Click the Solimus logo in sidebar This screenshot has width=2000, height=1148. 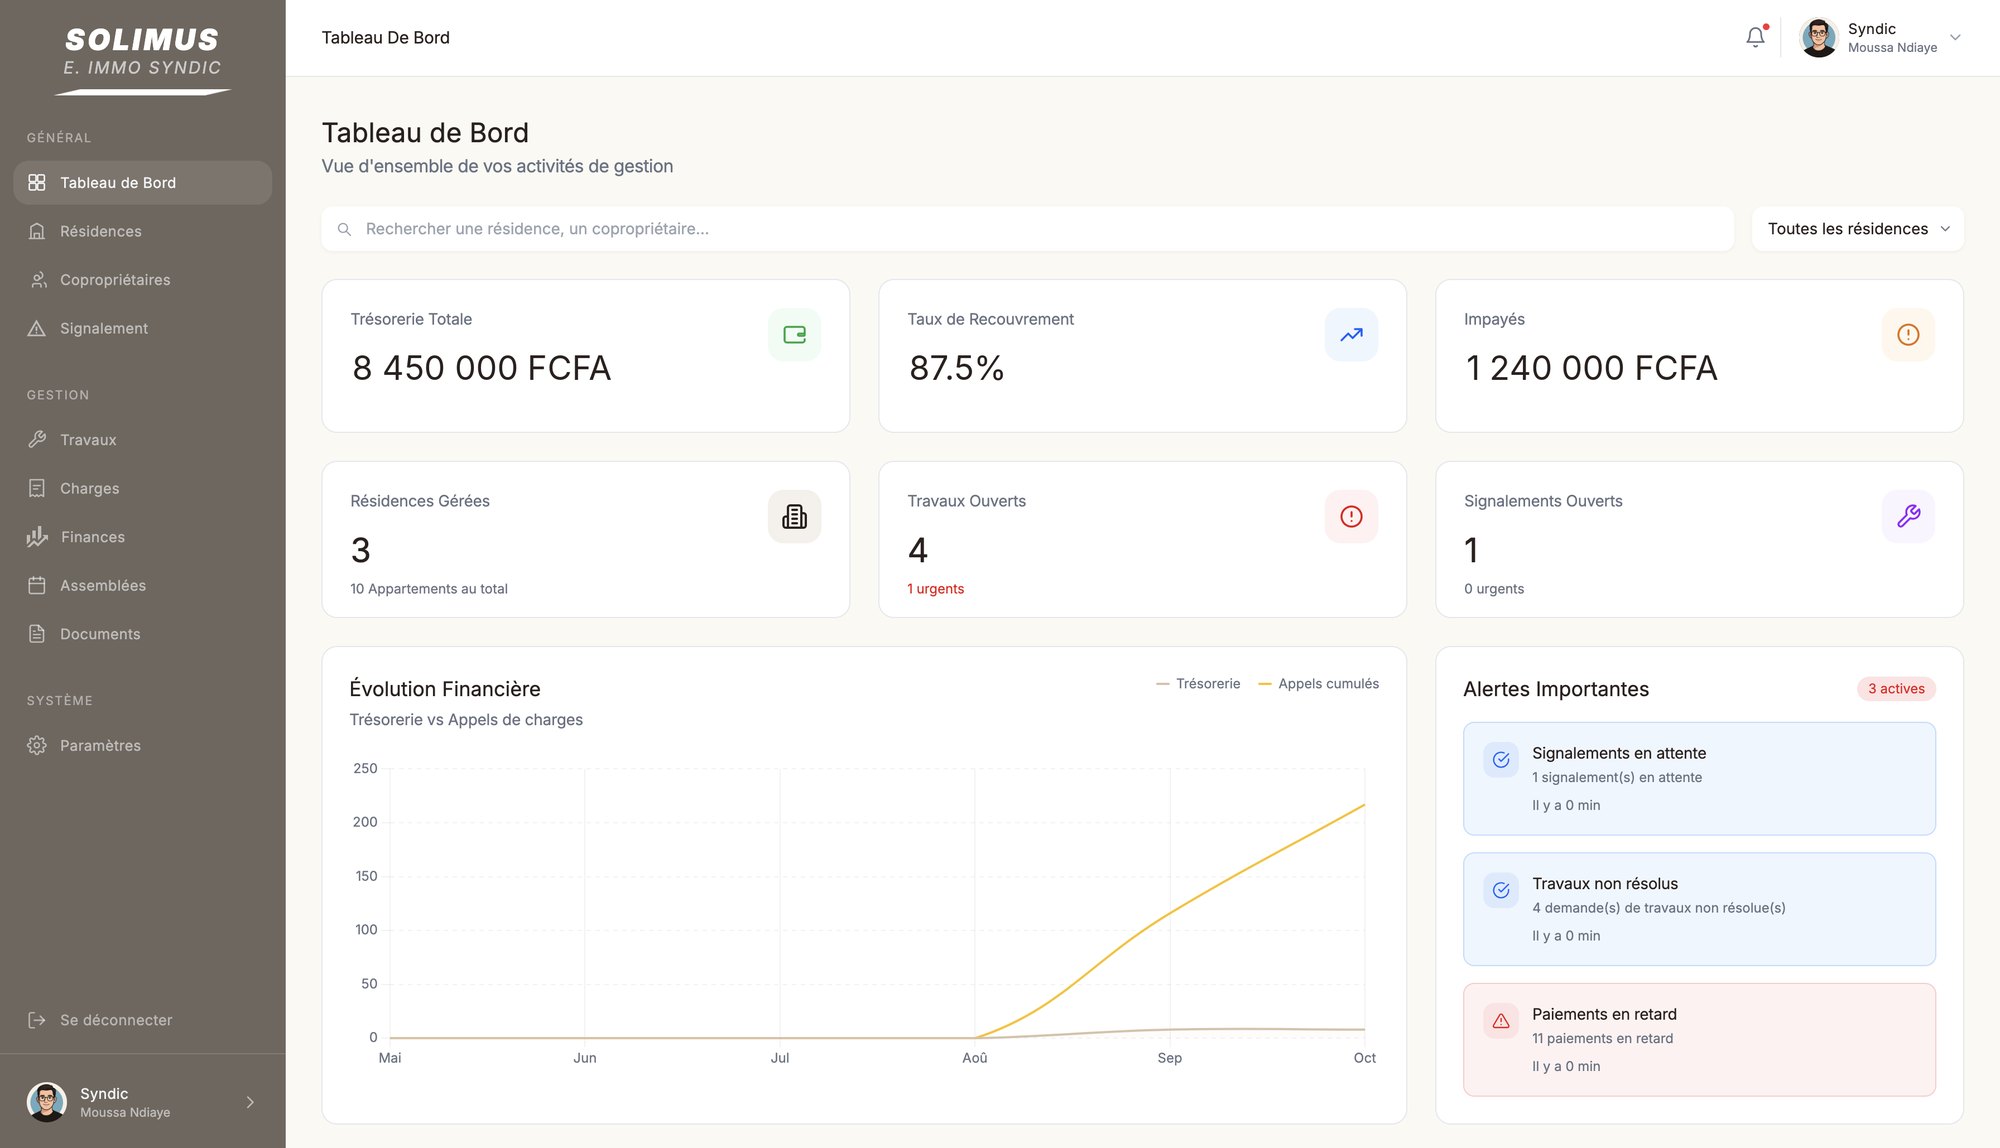(142, 59)
